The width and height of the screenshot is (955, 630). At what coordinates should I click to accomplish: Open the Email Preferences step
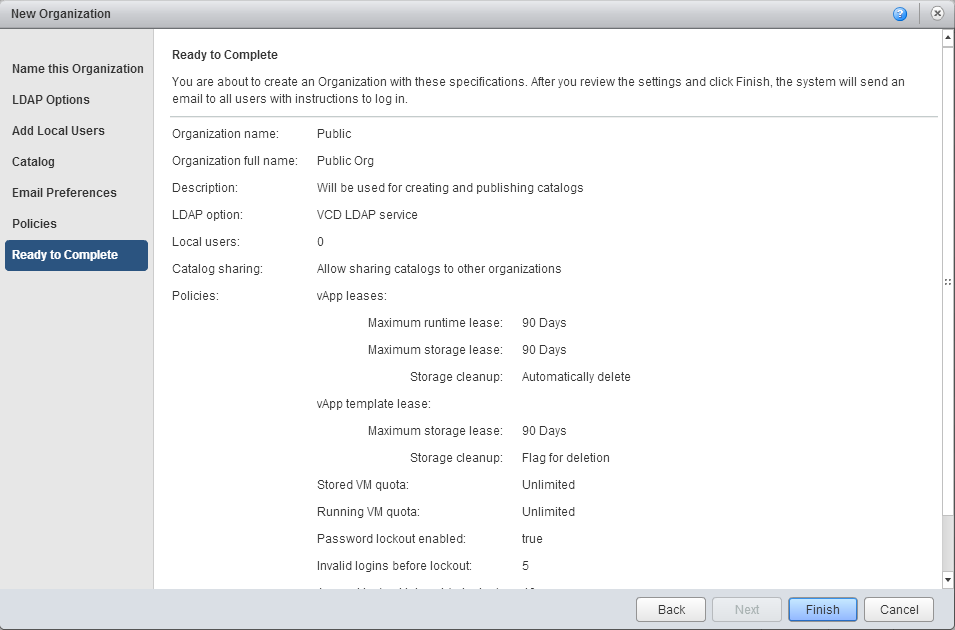(x=64, y=193)
